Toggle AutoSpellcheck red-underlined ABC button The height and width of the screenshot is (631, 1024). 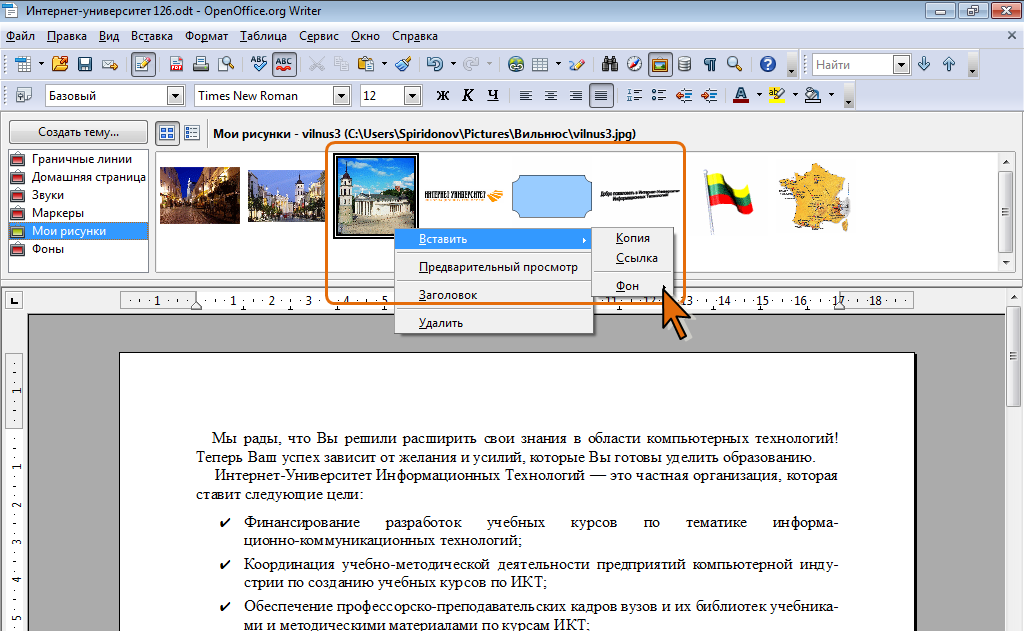pos(283,64)
